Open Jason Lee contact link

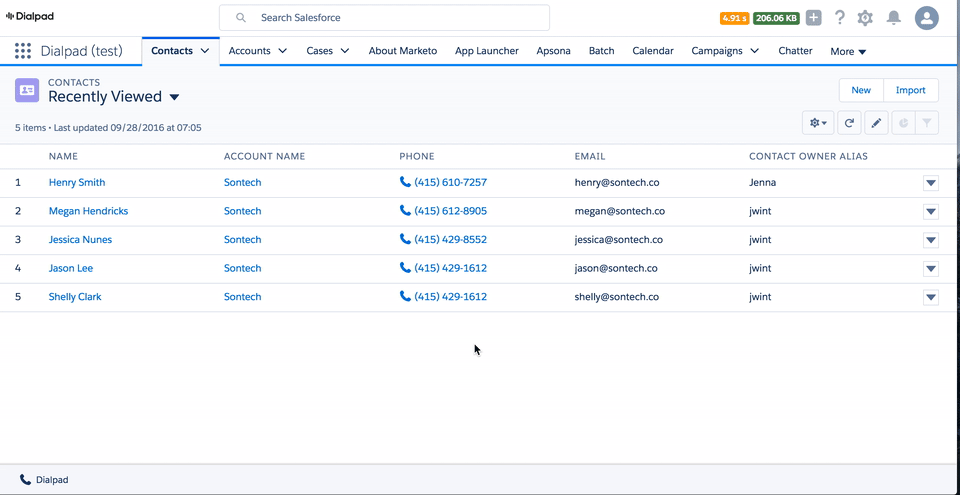pyautogui.click(x=70, y=268)
